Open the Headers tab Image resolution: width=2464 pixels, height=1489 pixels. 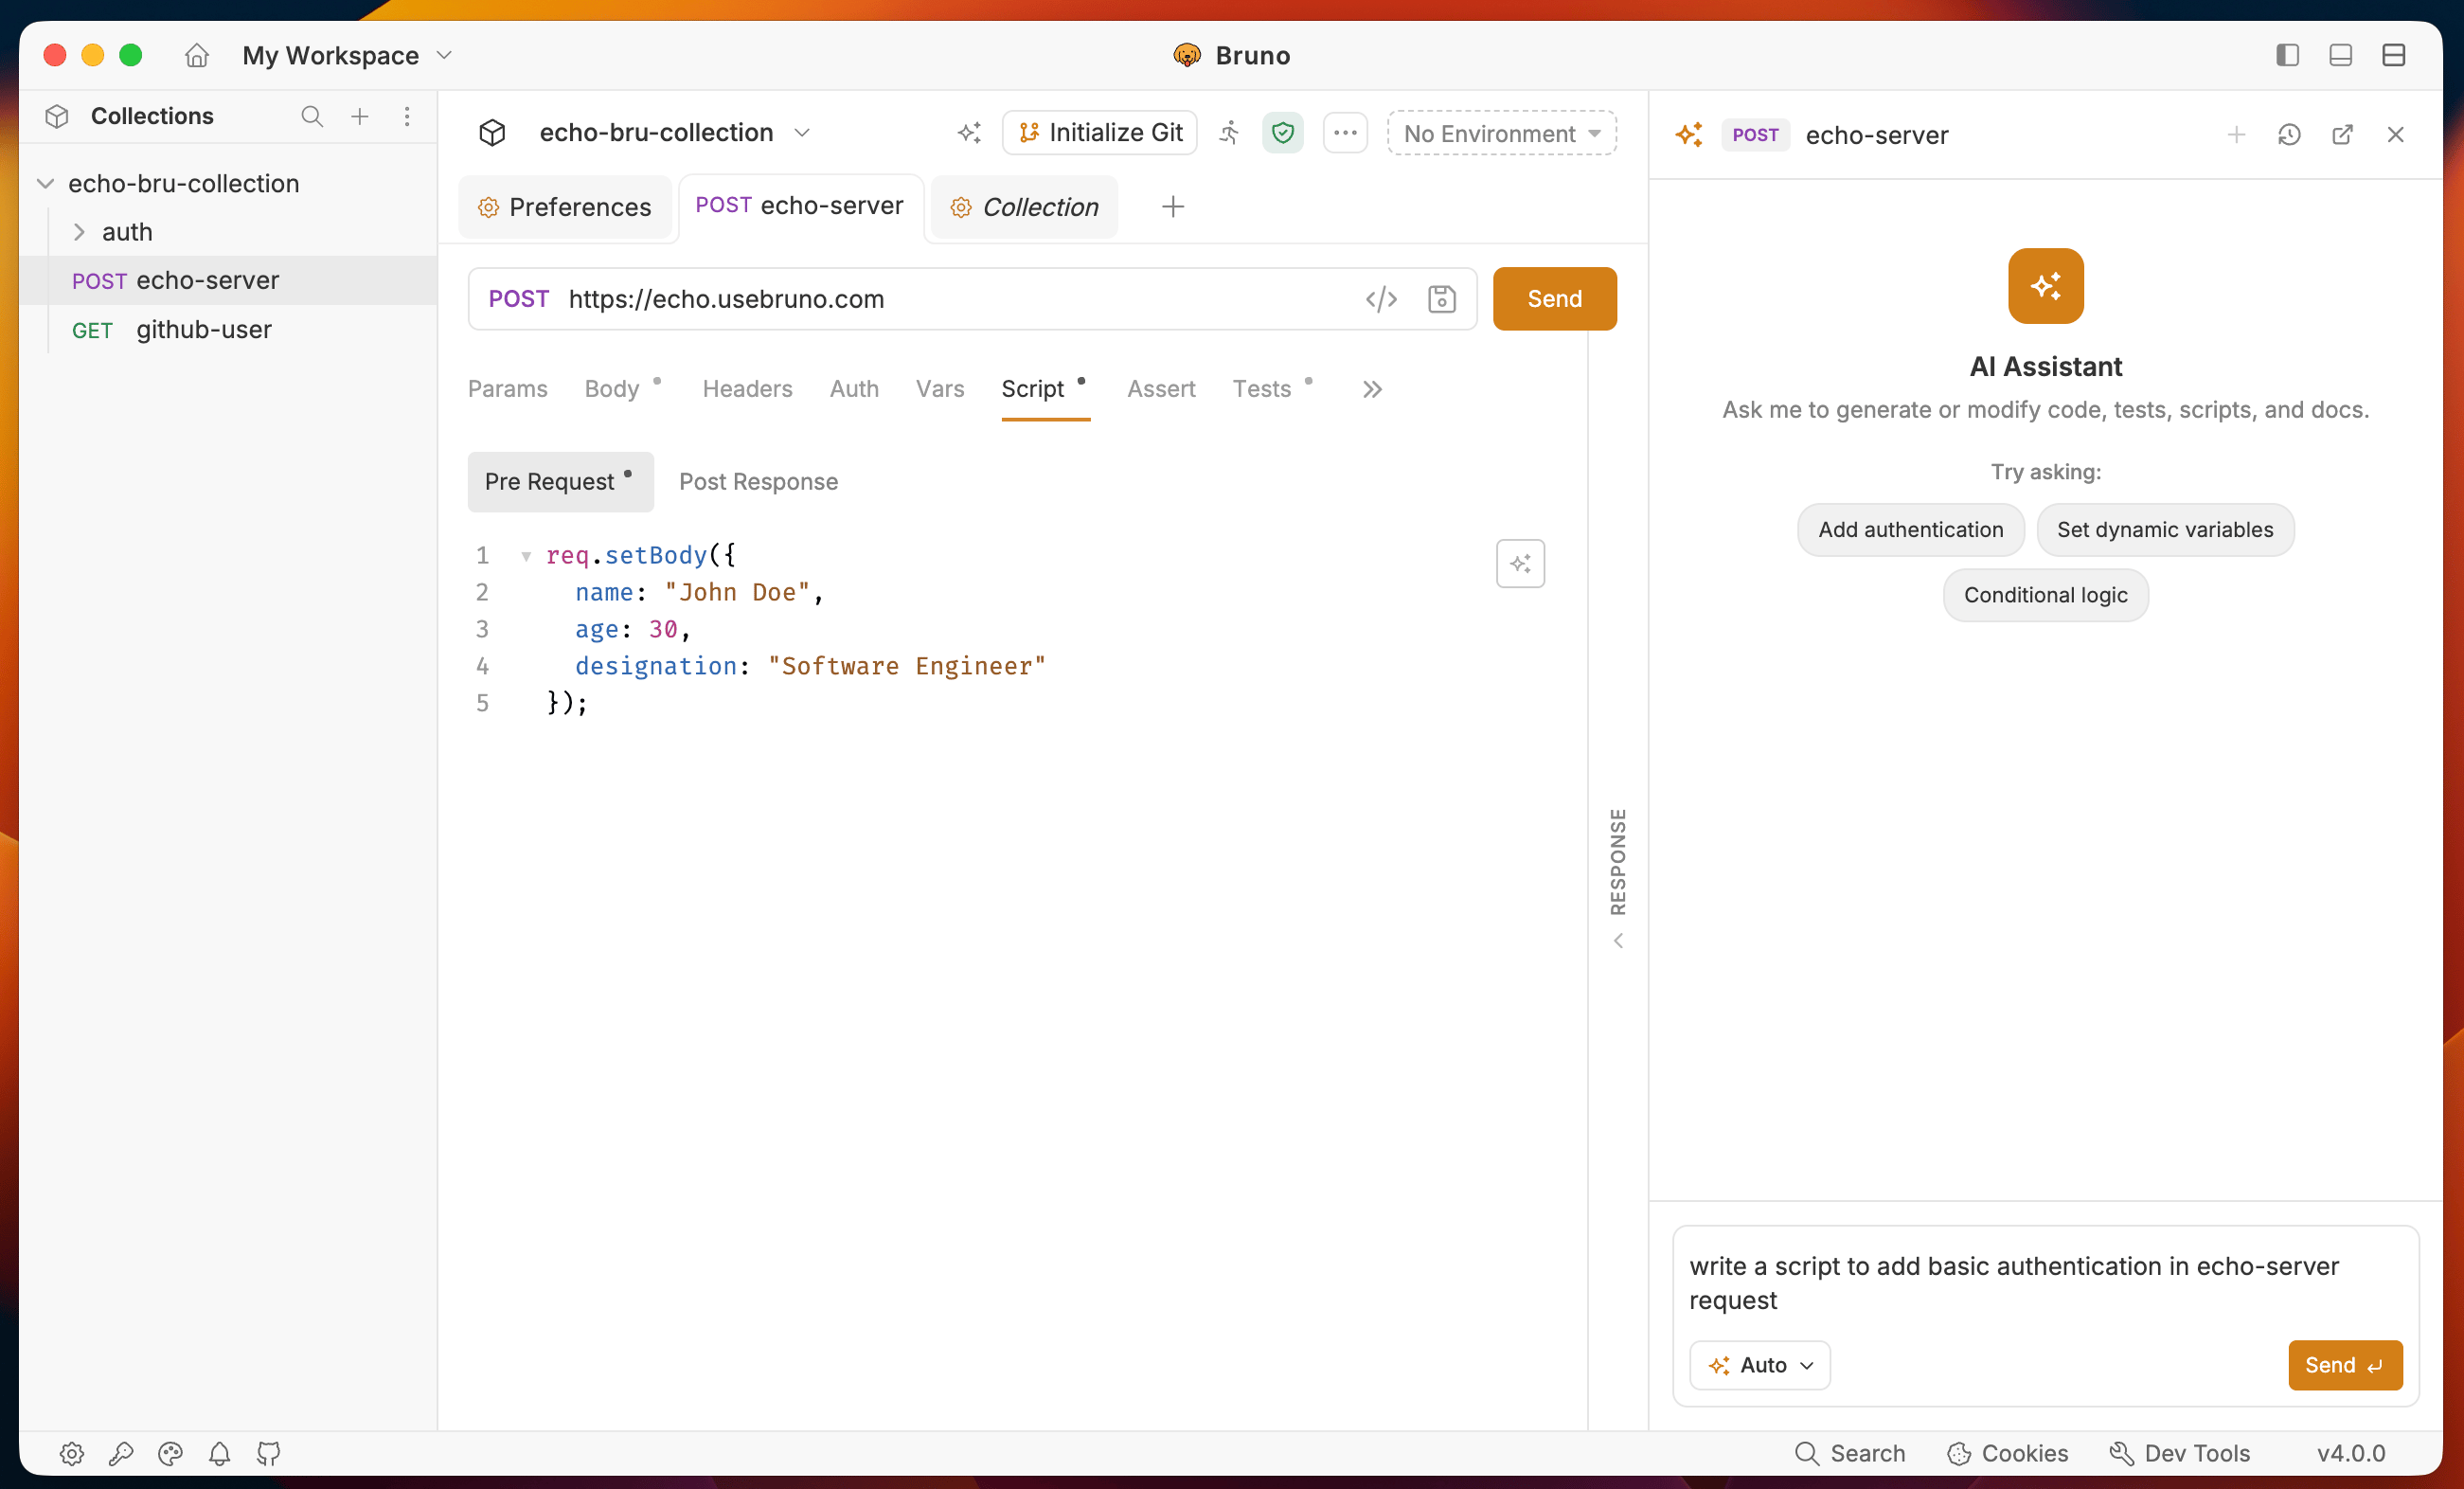click(x=747, y=389)
